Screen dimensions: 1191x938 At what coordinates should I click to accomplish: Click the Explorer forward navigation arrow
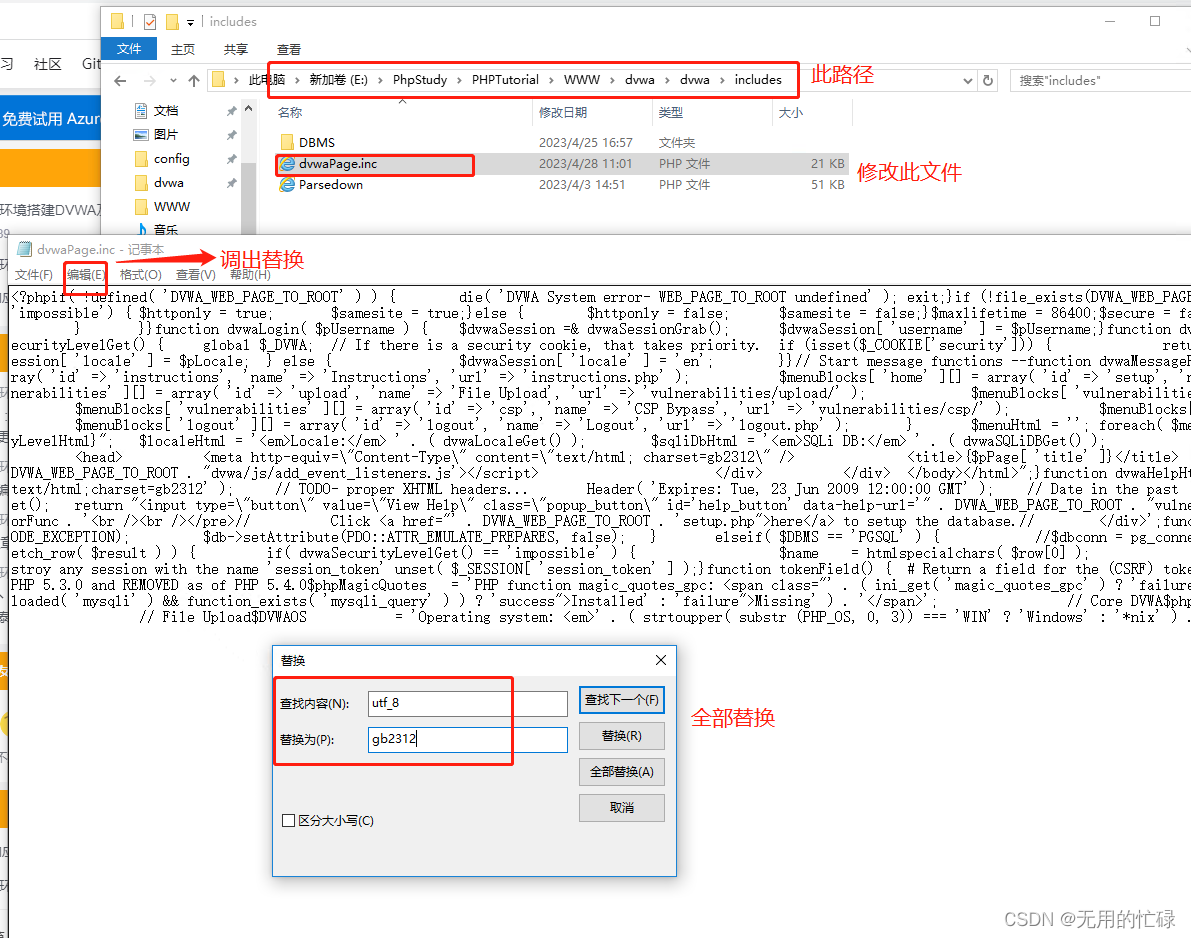(150, 81)
